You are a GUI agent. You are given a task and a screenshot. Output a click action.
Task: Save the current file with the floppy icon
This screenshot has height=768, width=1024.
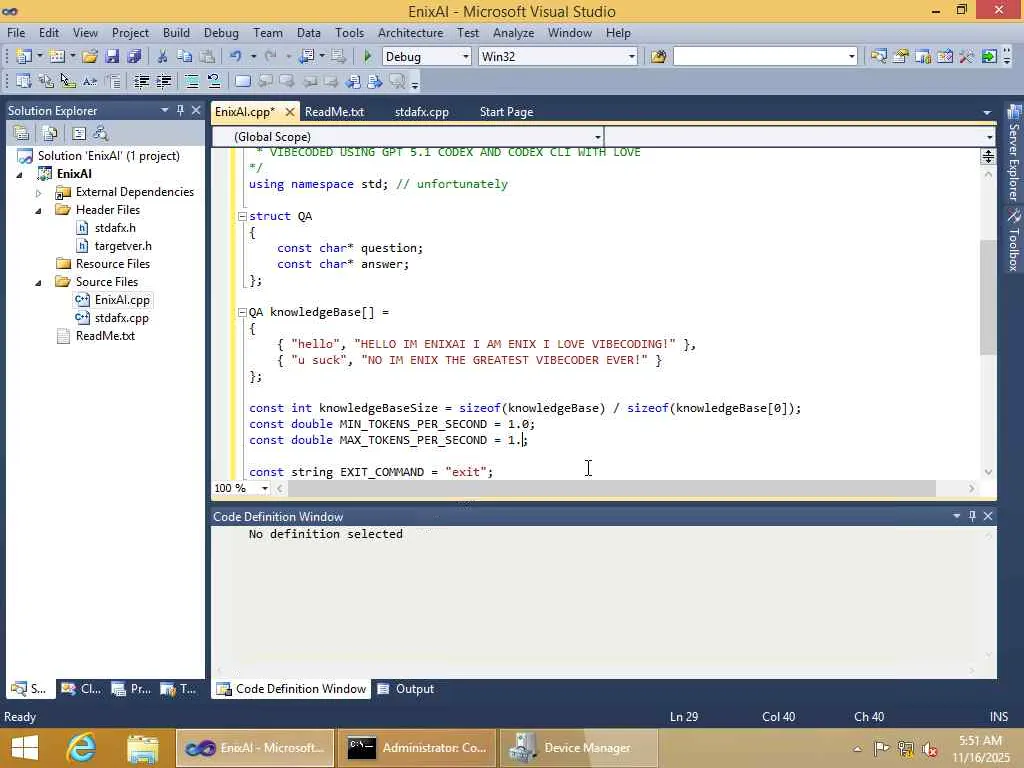112,56
